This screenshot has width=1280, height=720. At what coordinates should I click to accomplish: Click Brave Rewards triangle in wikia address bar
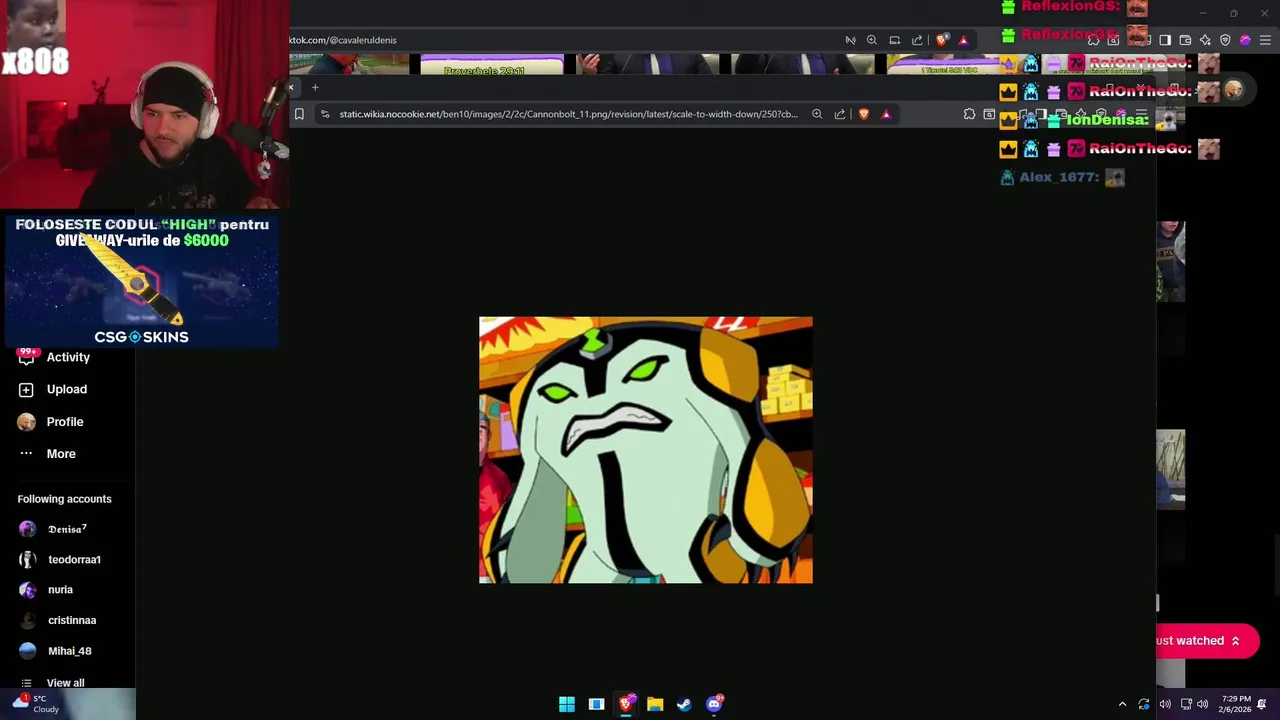pyautogui.click(x=886, y=114)
